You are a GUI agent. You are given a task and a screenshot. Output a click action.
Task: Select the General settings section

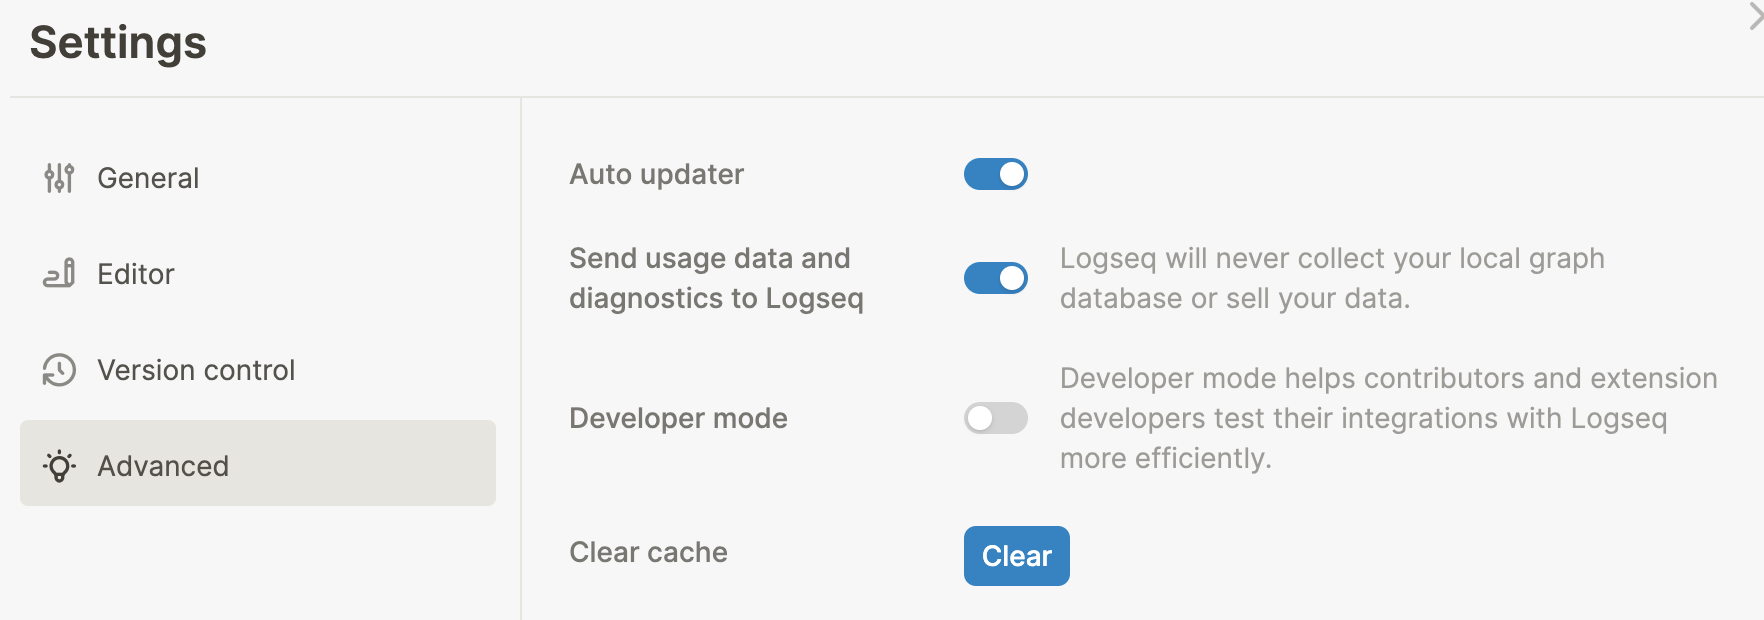point(147,177)
